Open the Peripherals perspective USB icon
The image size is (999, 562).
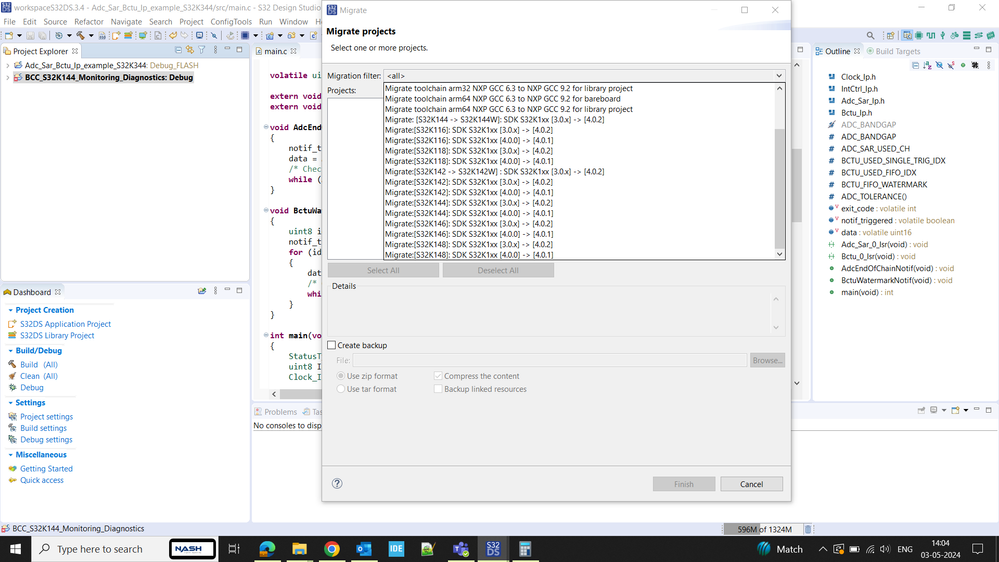(x=942, y=35)
